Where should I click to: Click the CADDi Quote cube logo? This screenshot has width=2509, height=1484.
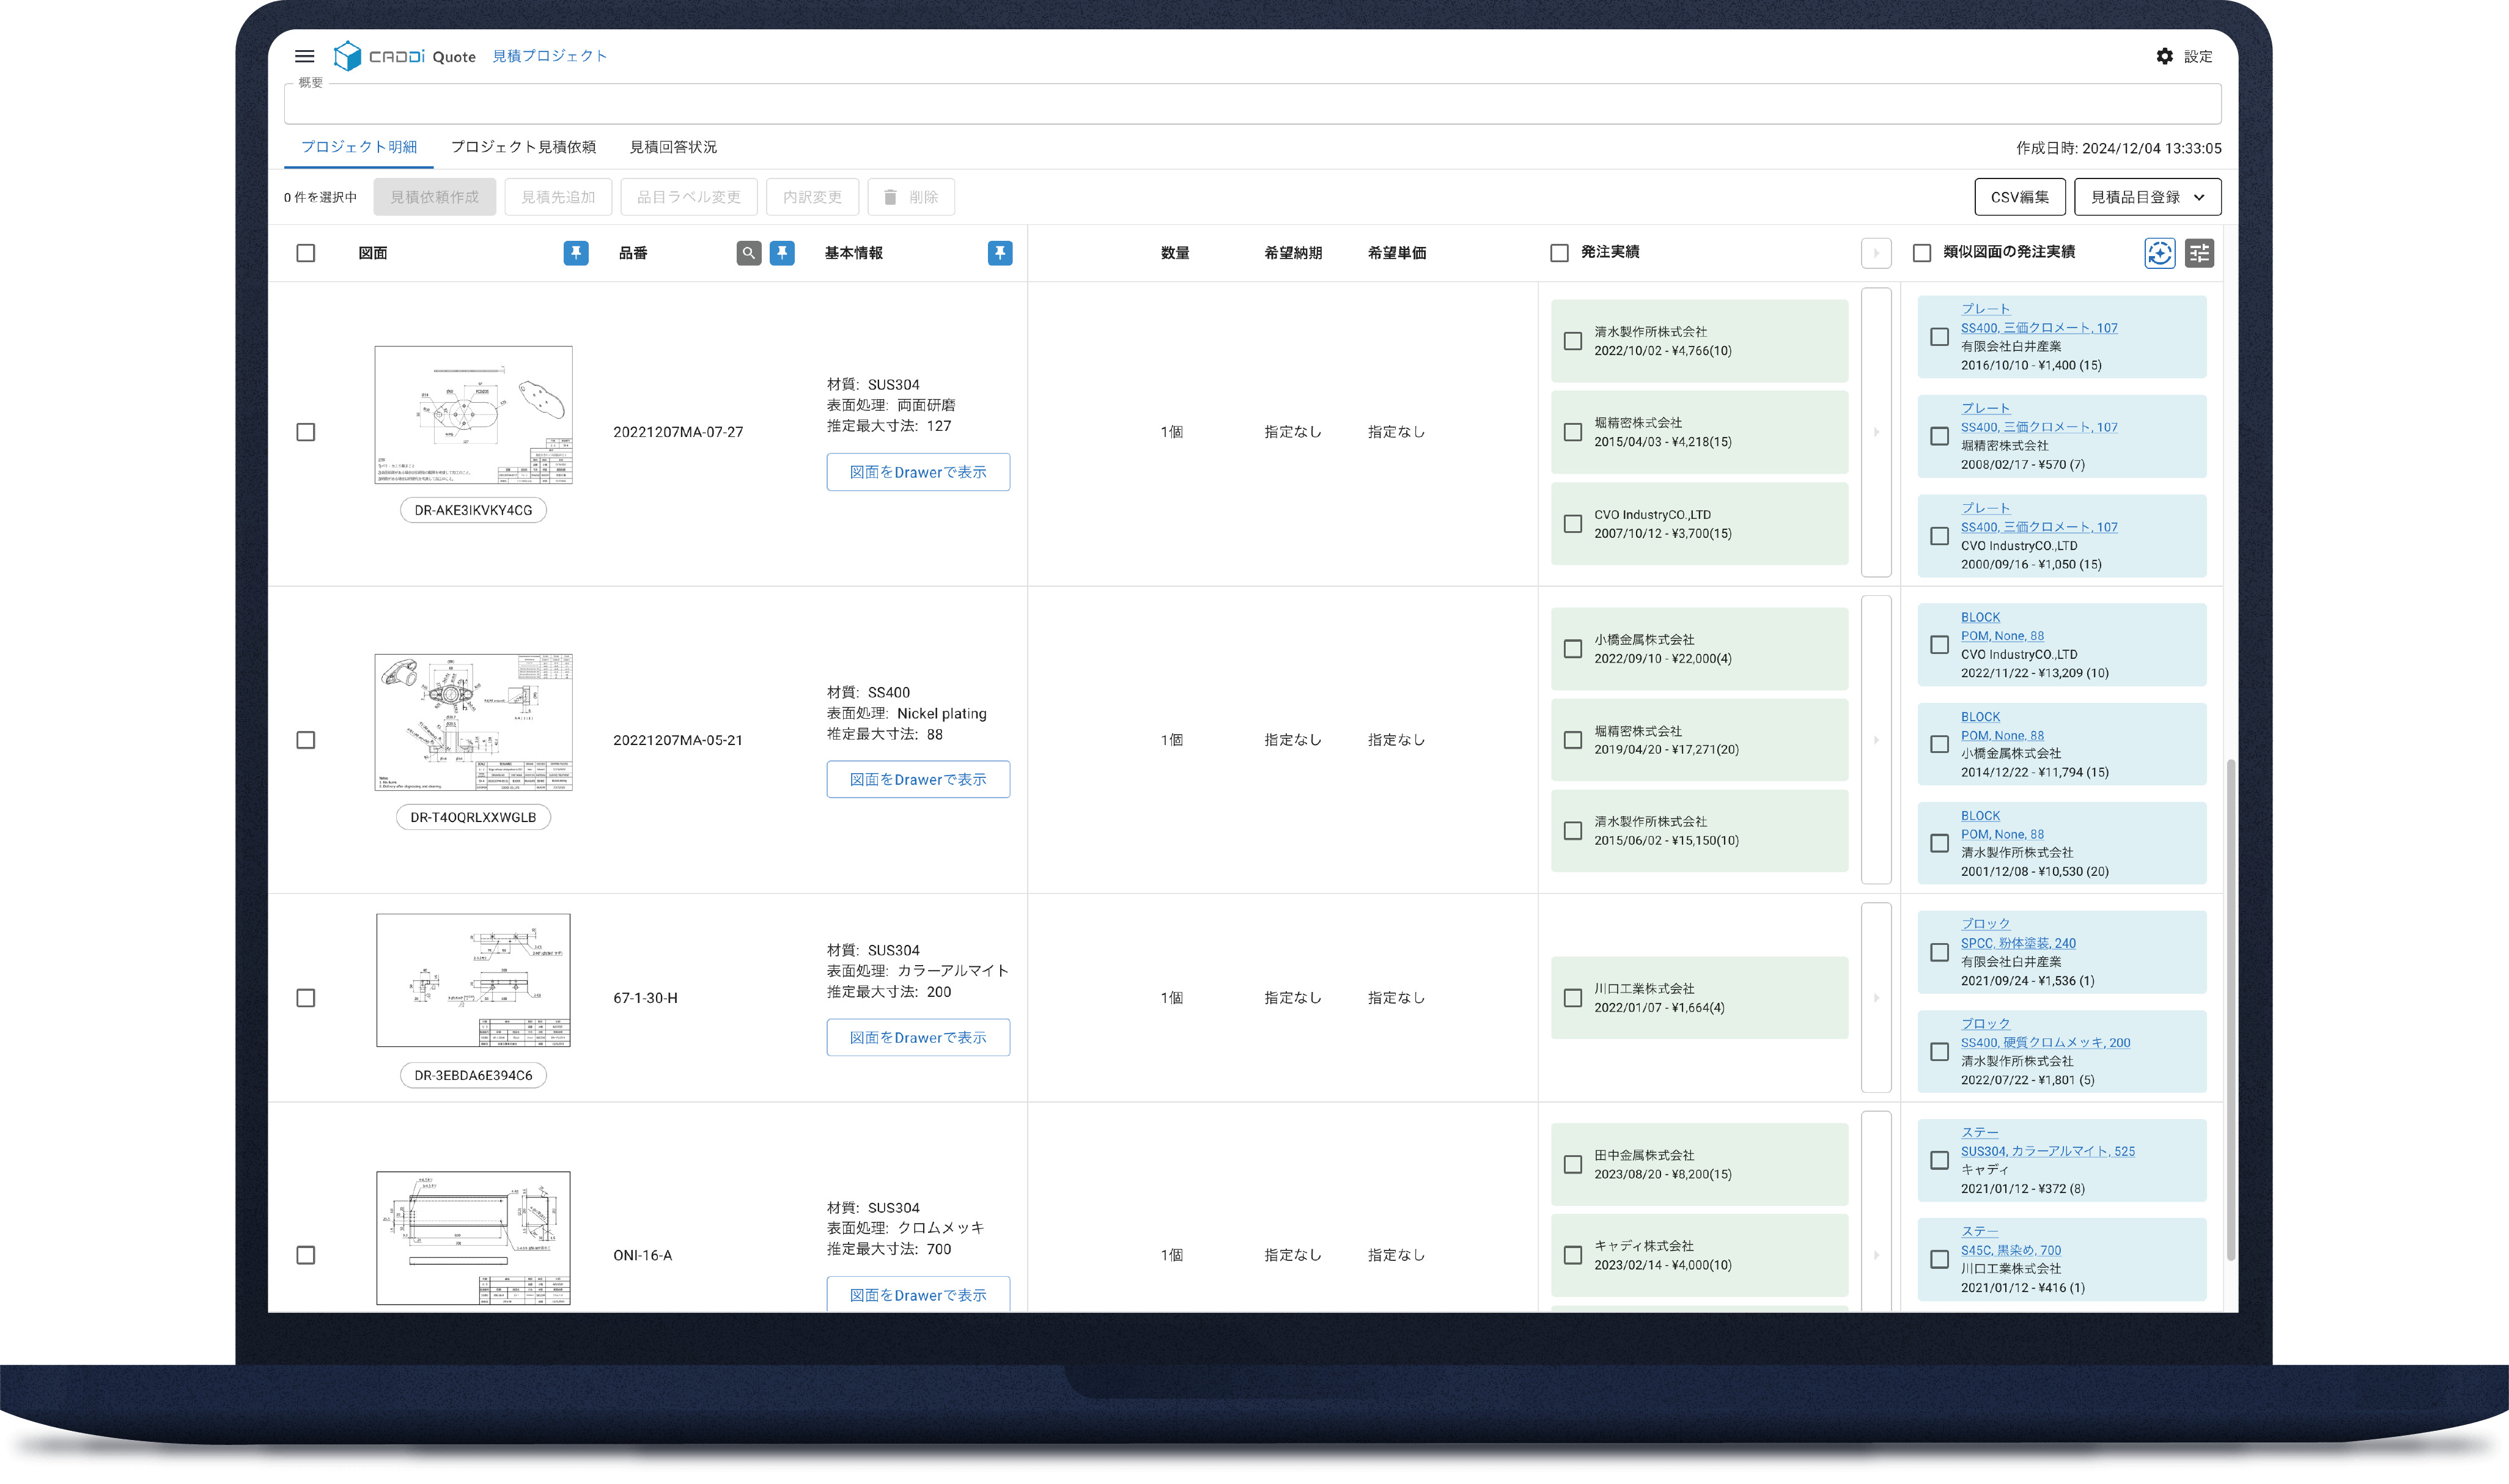346,56
